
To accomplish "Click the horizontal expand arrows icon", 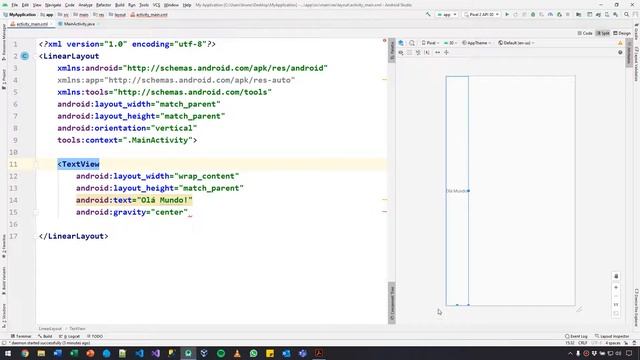I will [x=438, y=53].
